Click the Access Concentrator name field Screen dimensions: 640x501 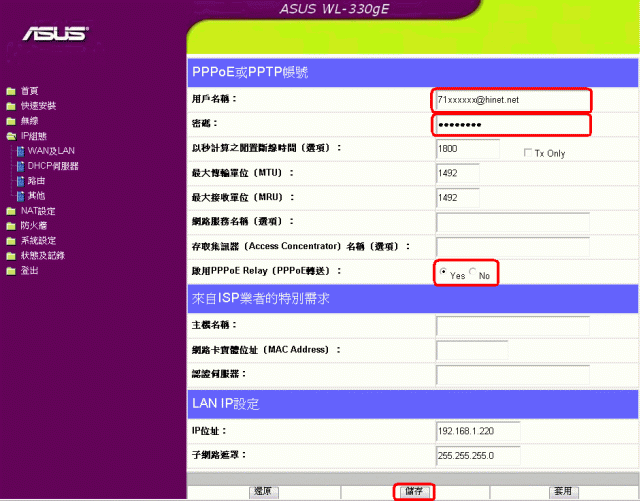click(513, 247)
